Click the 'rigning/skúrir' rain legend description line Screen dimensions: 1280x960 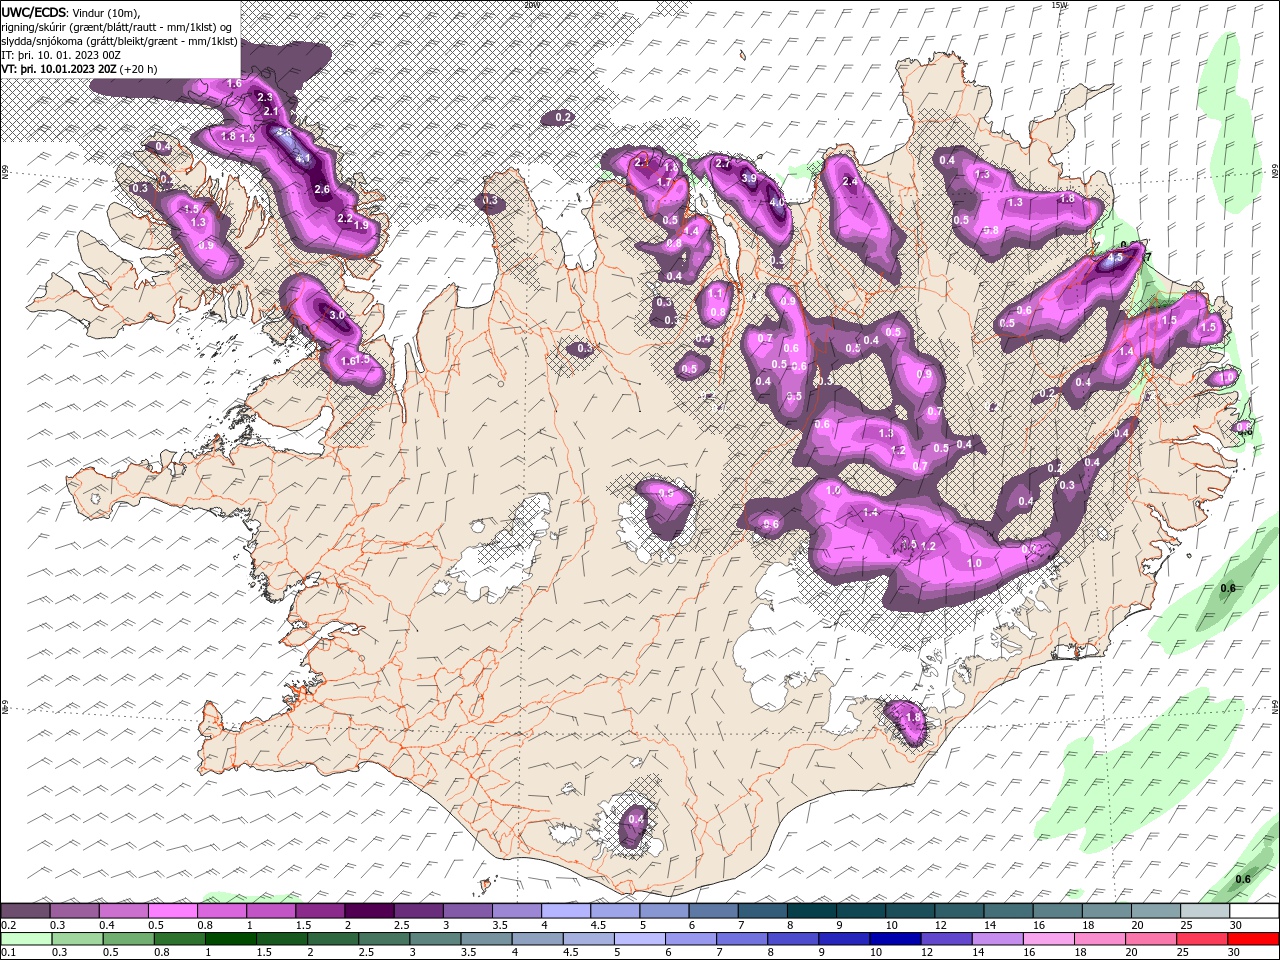coord(117,27)
